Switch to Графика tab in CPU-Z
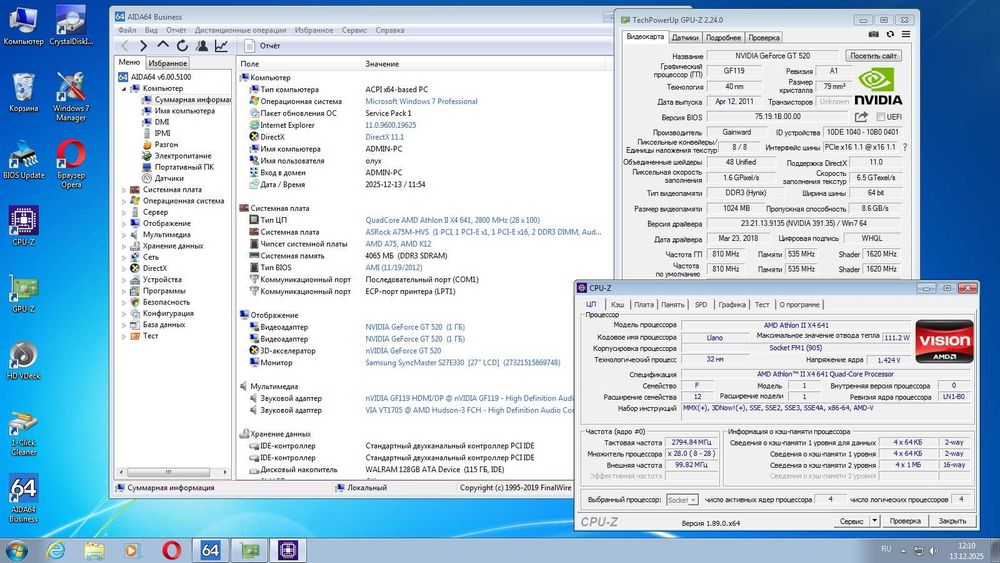The image size is (1000, 563). [x=732, y=305]
